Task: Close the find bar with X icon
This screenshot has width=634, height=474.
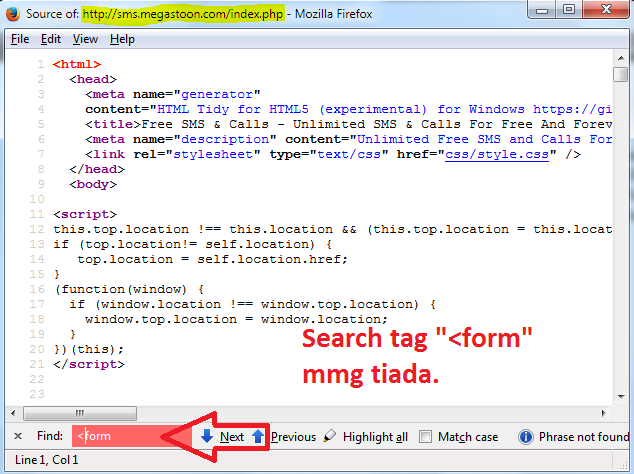Action: click(18, 436)
